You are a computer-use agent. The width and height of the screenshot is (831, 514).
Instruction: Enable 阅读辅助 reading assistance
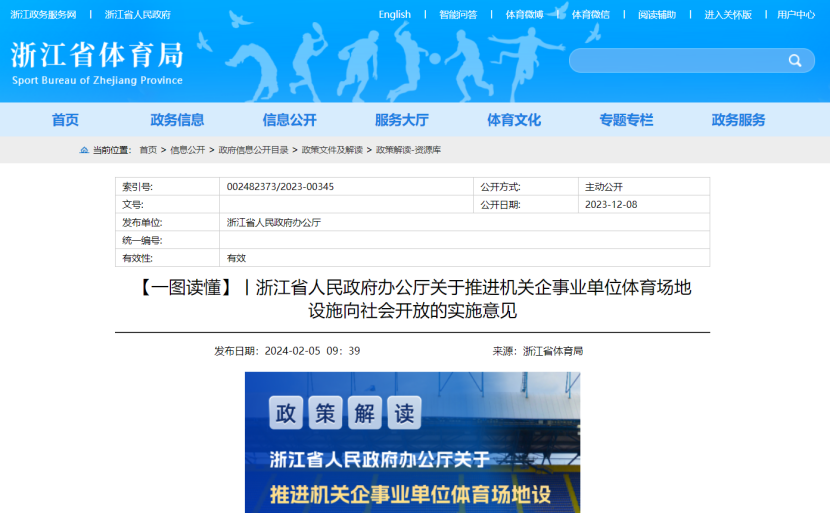pos(657,15)
